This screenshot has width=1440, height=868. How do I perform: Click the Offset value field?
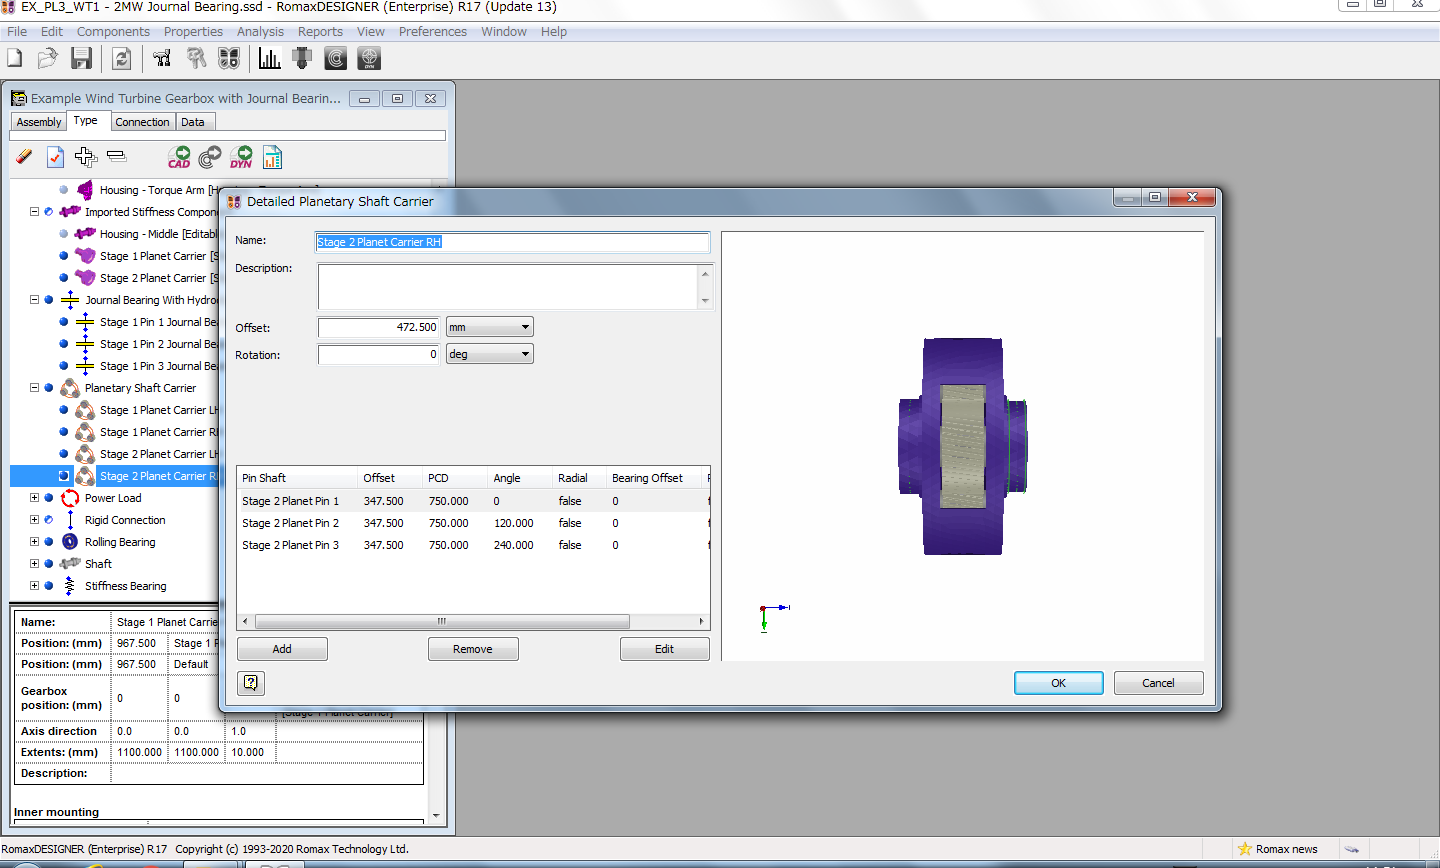(x=379, y=327)
